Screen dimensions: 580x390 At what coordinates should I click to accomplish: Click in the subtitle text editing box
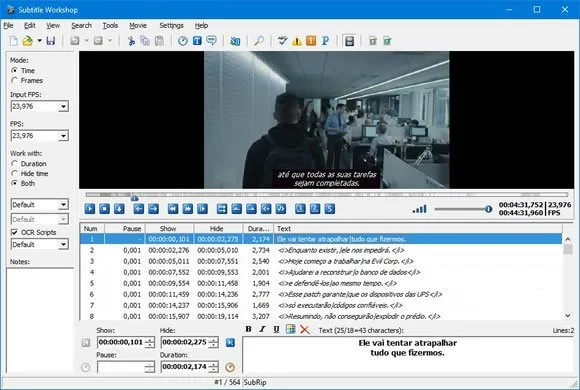point(408,354)
